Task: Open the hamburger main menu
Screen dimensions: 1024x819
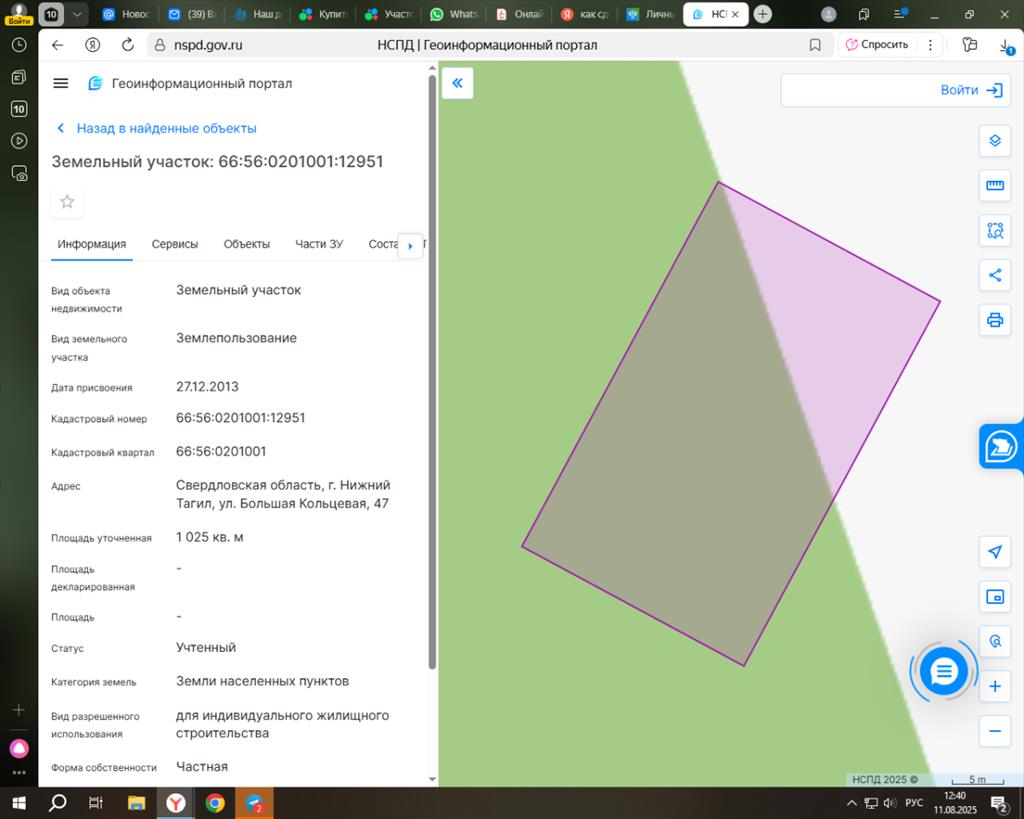Action: 61,84
